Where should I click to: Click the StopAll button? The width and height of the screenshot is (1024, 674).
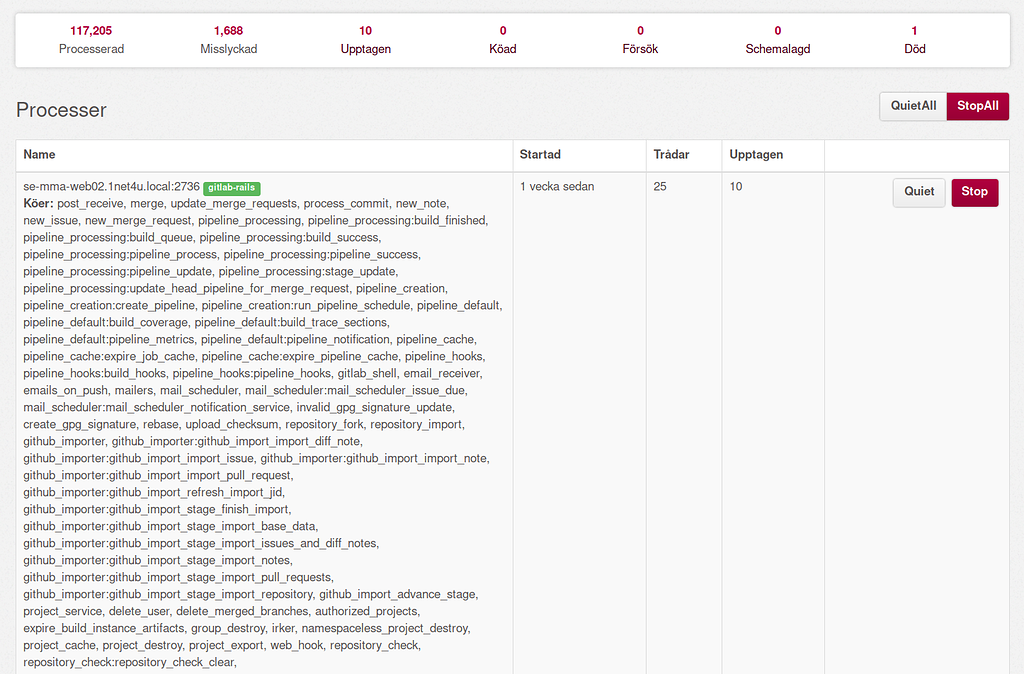tap(977, 106)
